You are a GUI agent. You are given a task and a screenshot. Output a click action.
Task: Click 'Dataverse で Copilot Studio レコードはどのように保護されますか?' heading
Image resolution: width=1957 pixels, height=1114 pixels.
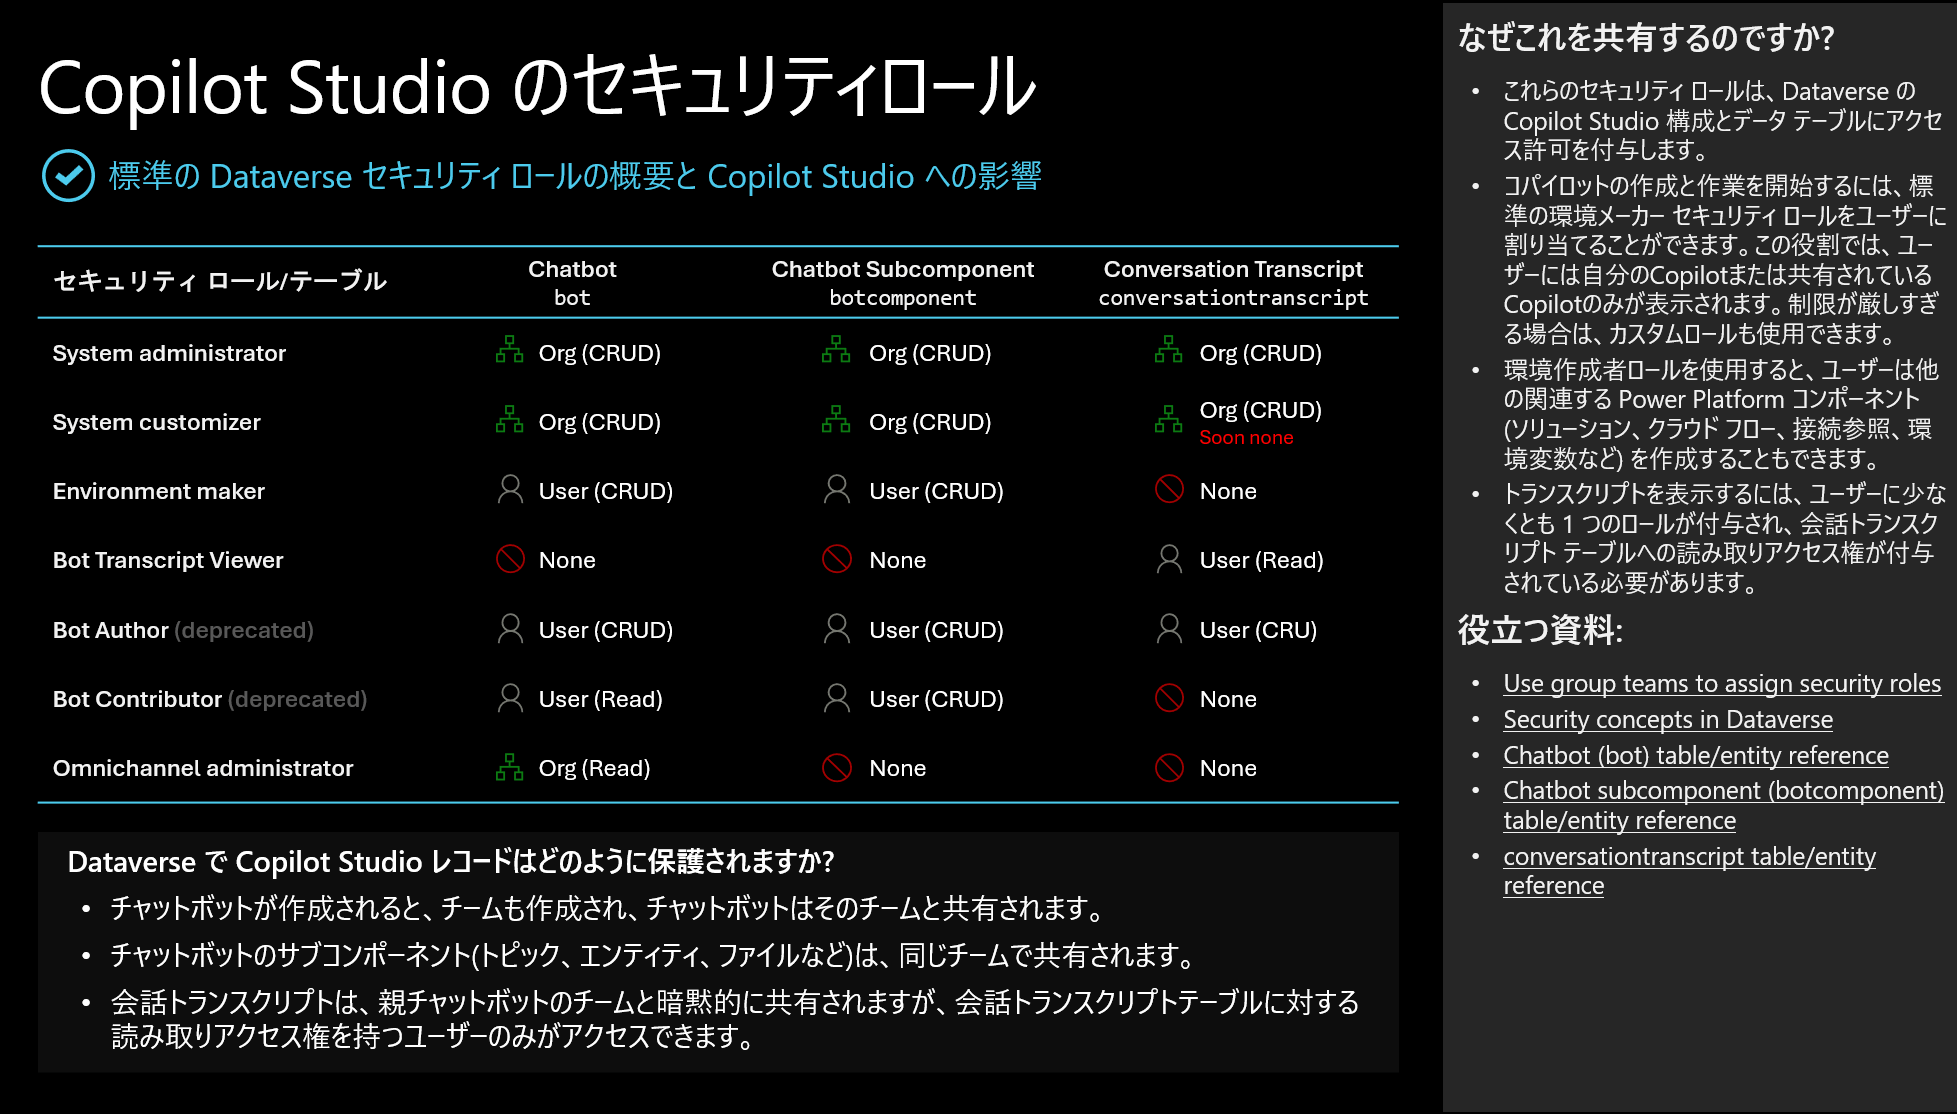[450, 862]
